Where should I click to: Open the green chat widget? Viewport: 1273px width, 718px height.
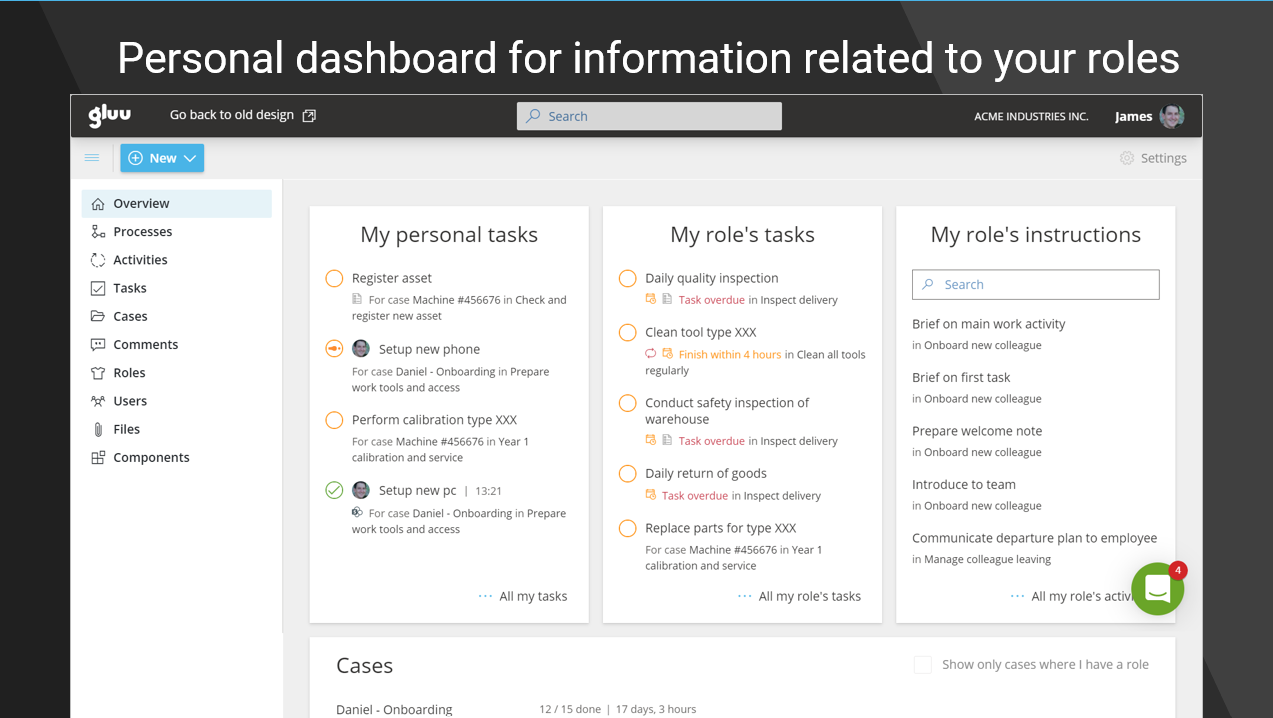(1158, 589)
